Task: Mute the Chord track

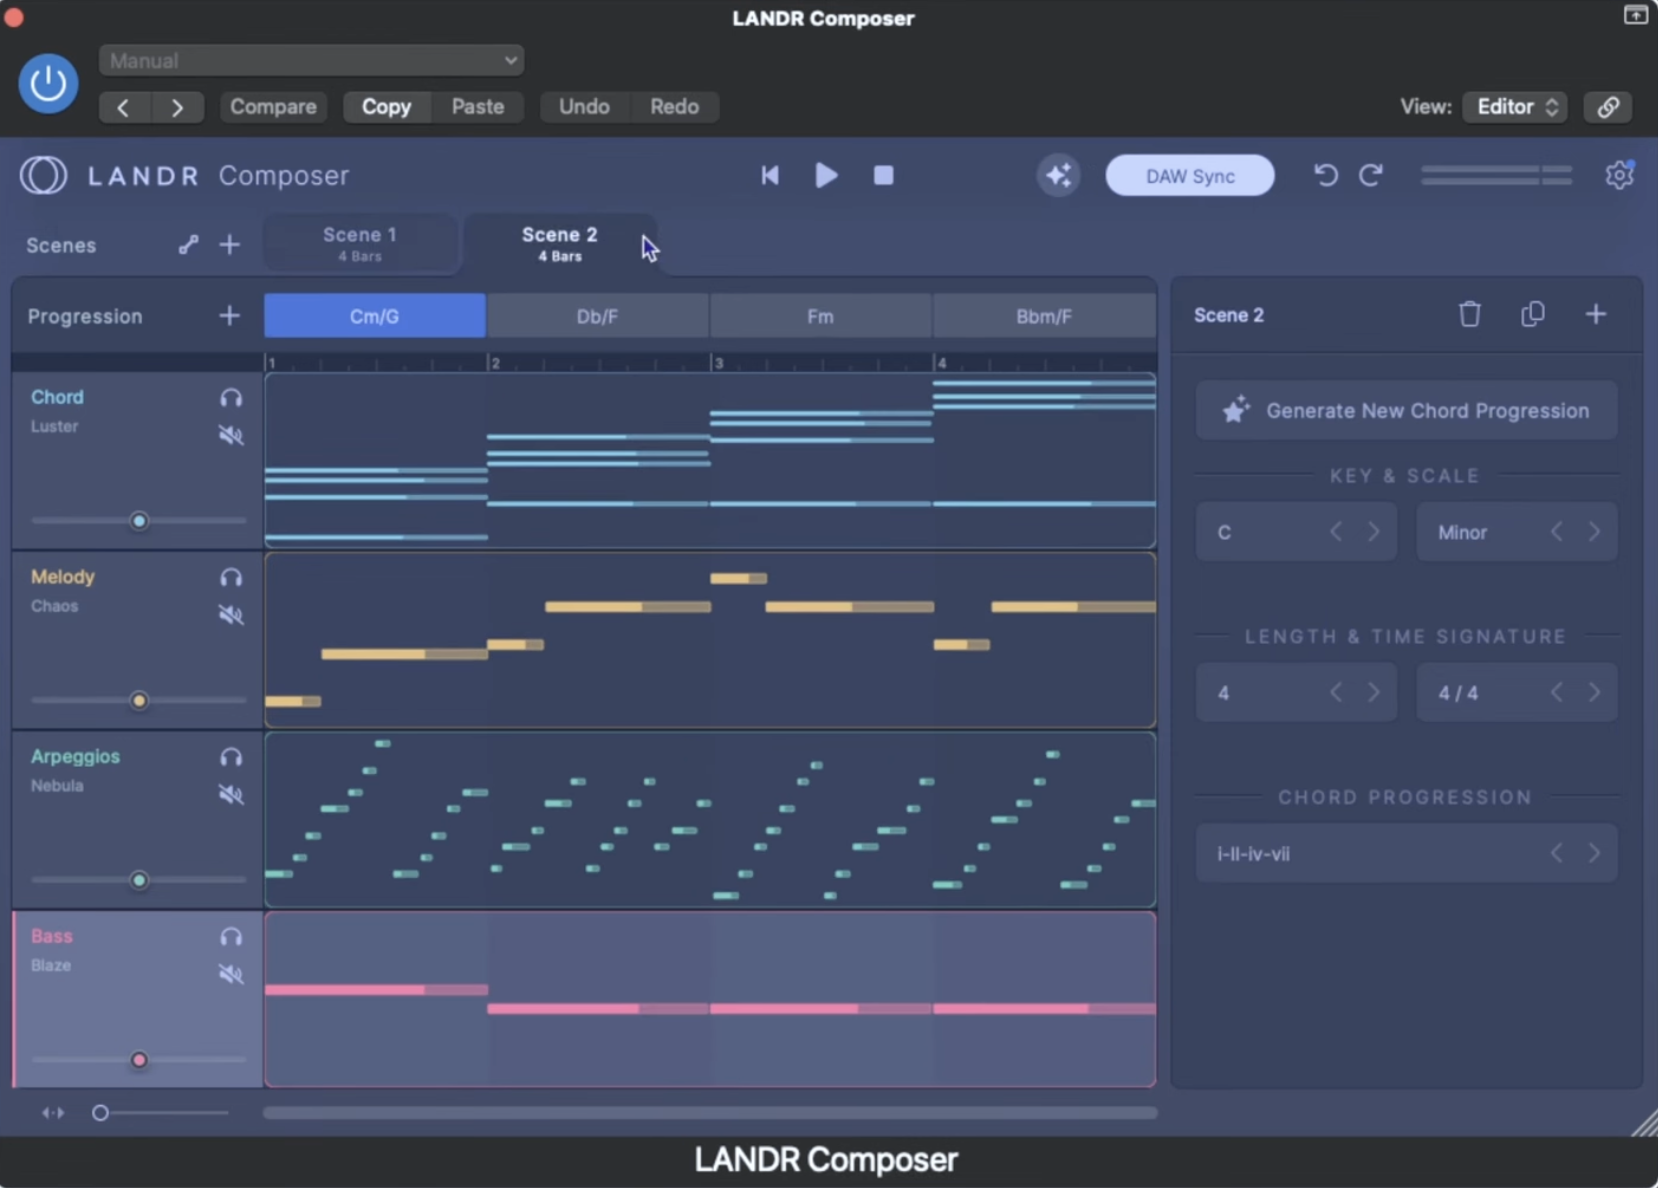Action: pos(231,435)
